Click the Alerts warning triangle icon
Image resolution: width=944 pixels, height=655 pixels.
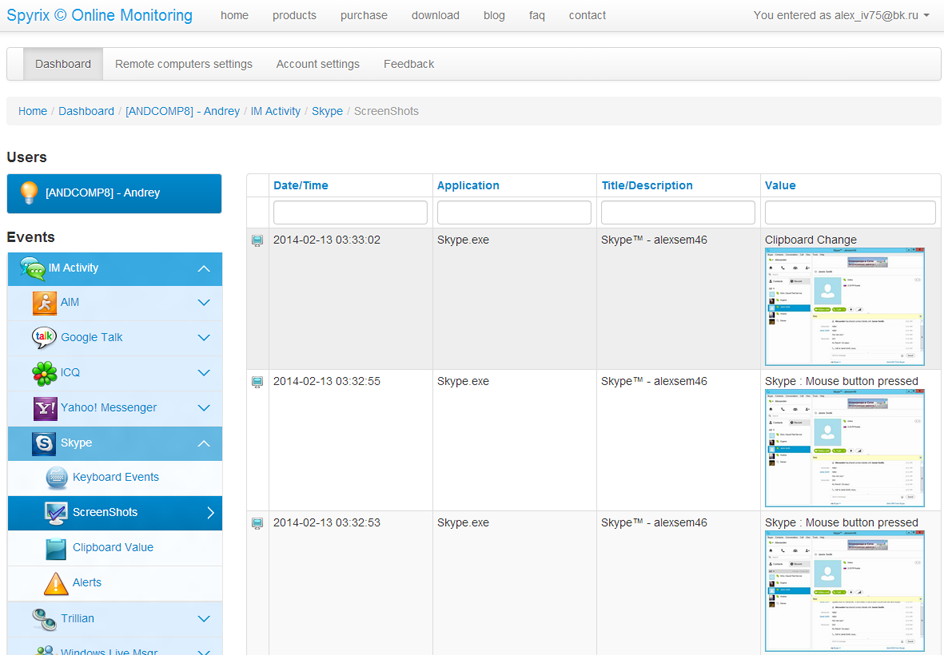(x=57, y=583)
